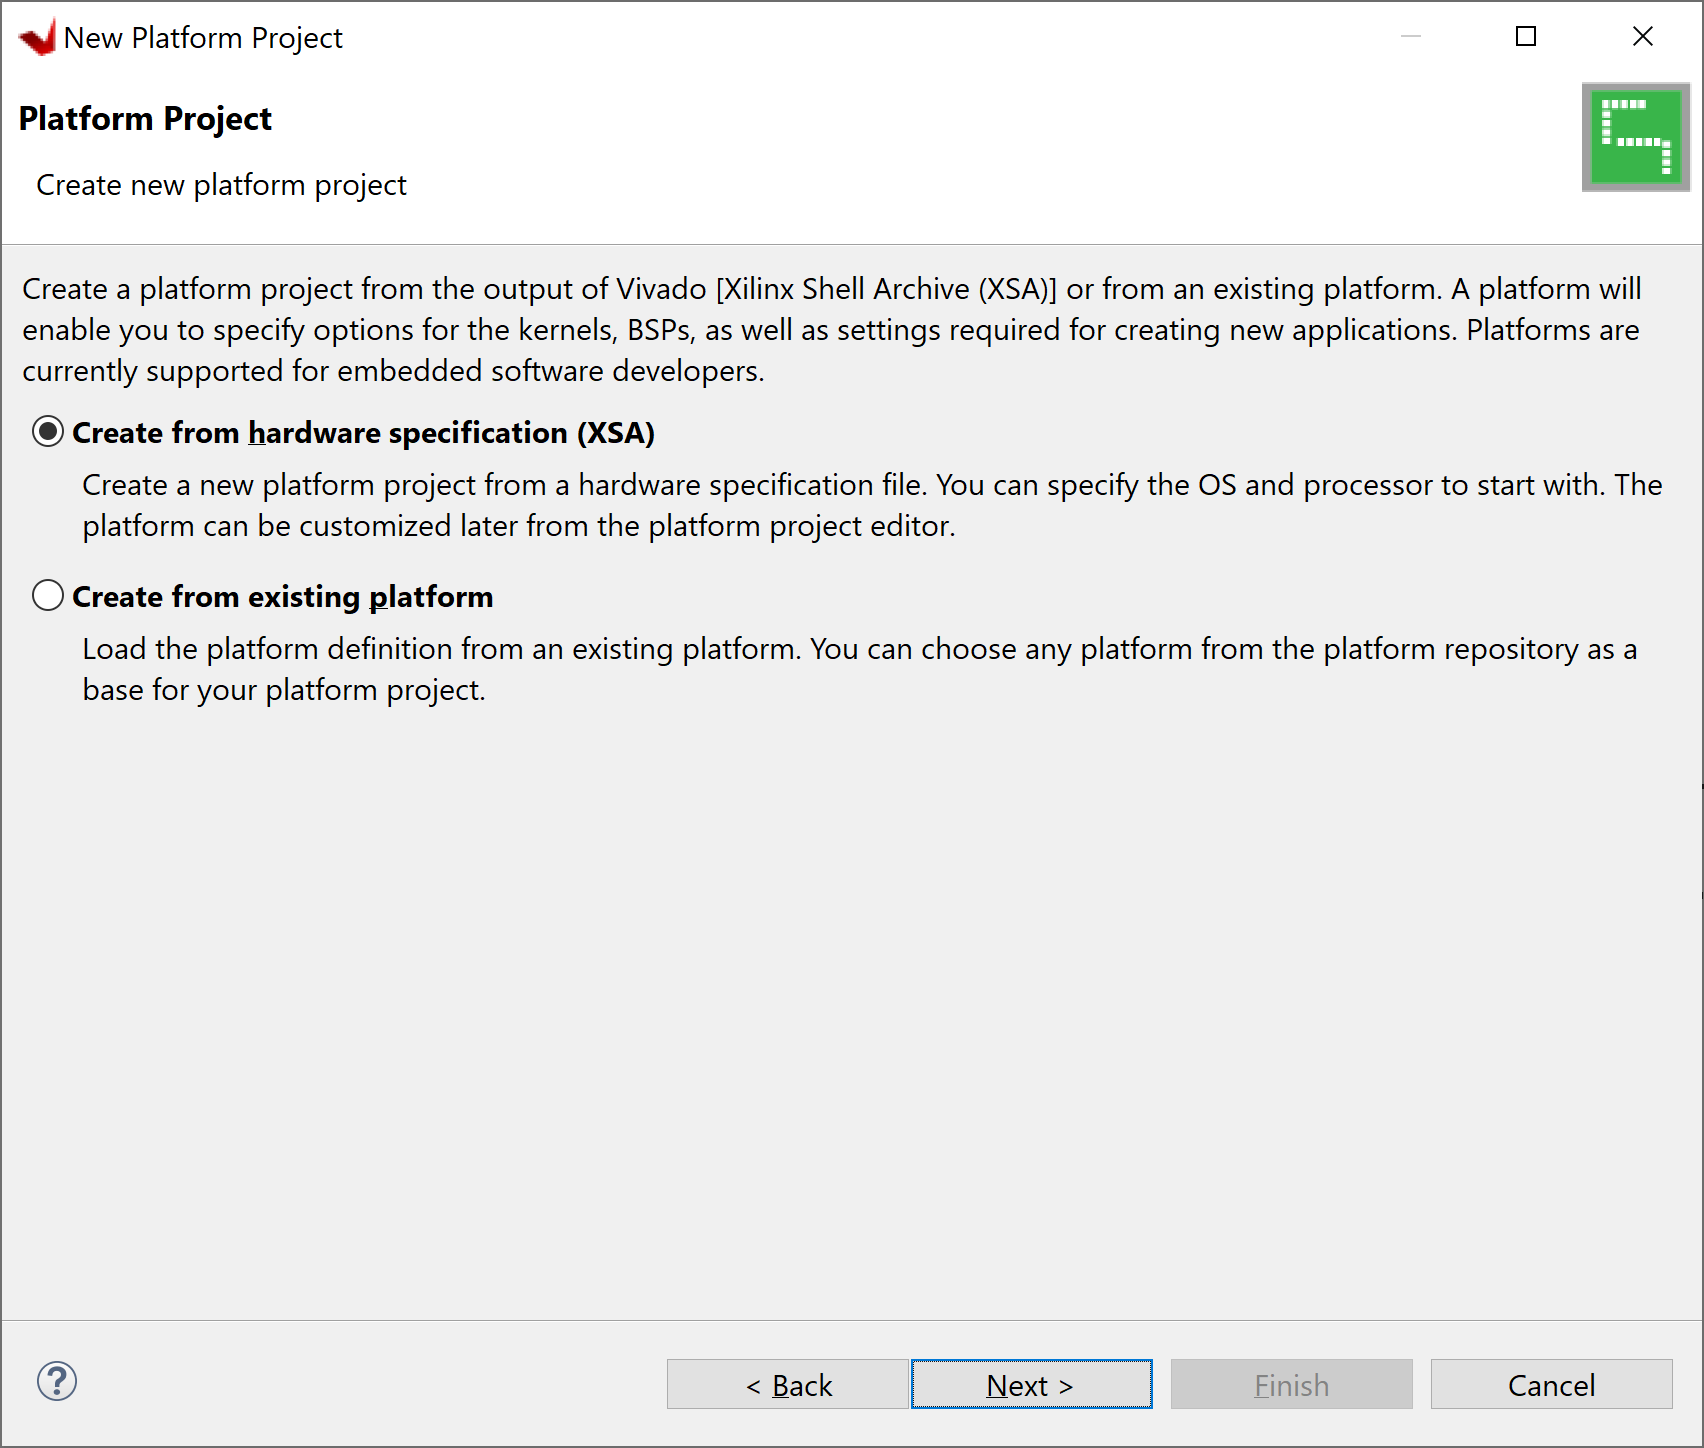This screenshot has height=1448, width=1704.
Task: Proceed with the "Next >" button
Action: 1031,1384
